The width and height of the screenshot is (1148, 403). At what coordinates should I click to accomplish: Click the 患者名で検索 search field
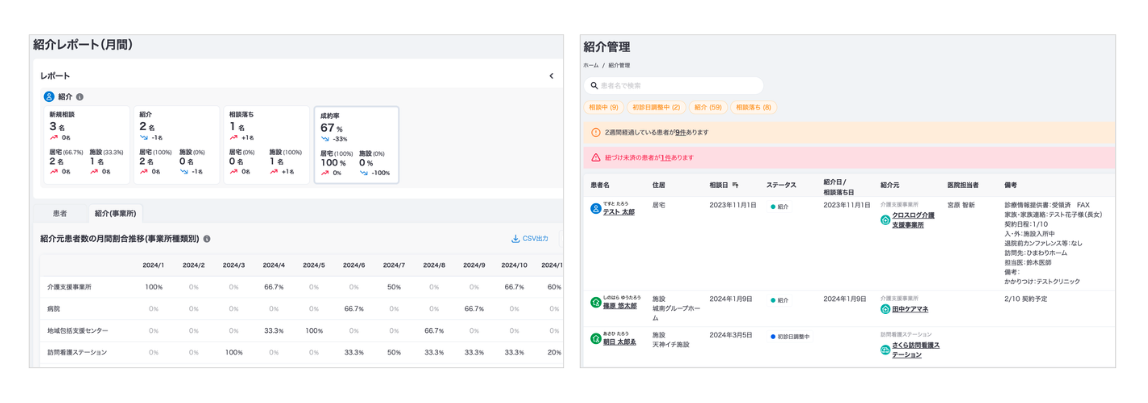[x=674, y=86]
